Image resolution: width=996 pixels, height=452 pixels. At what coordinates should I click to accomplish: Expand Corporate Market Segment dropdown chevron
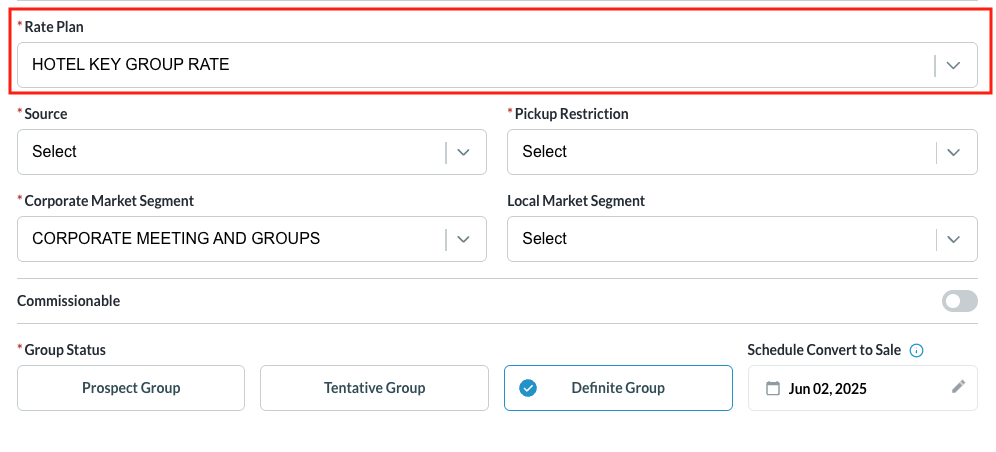click(463, 239)
